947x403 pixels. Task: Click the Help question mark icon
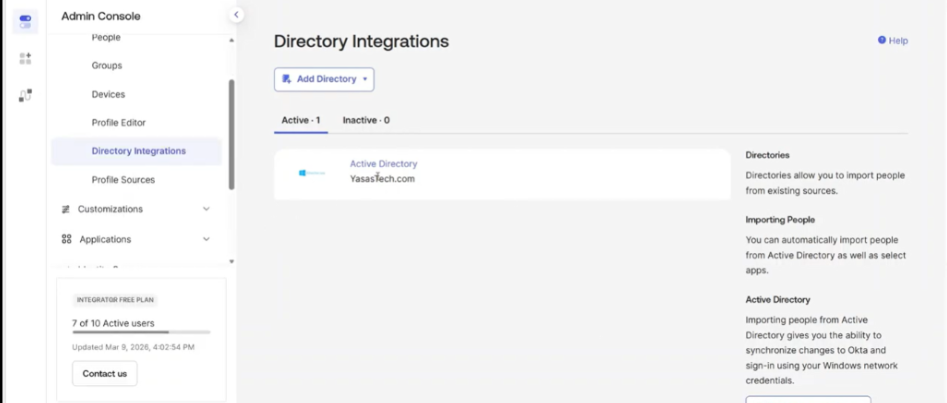pyautogui.click(x=882, y=41)
